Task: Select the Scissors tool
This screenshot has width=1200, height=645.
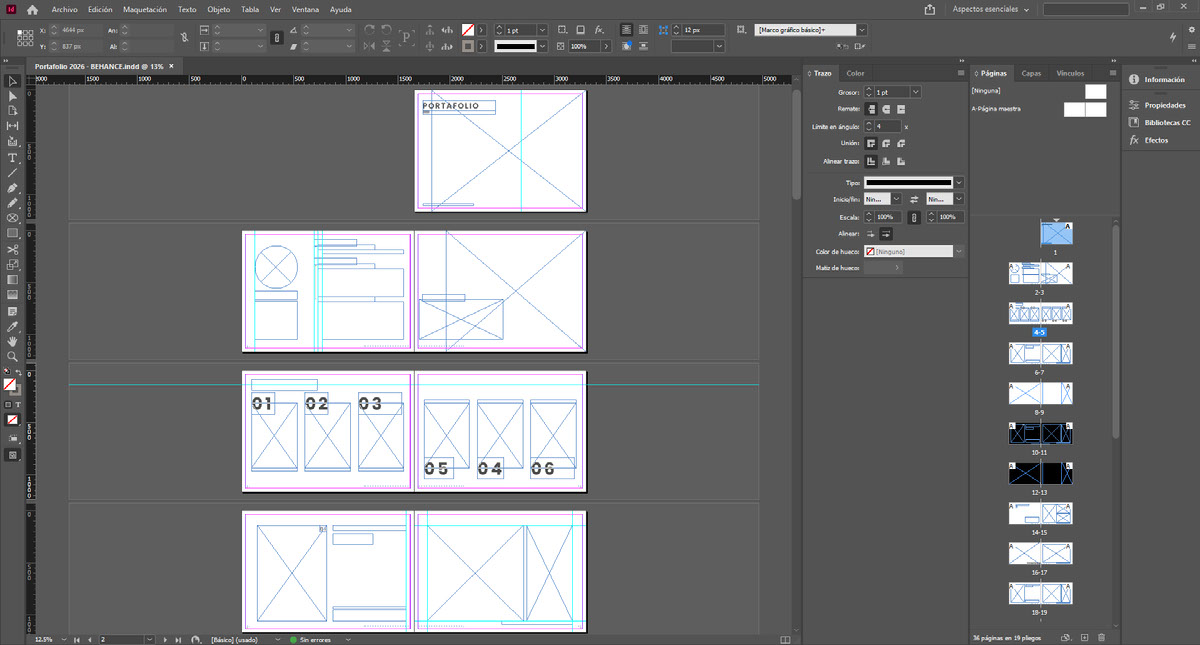Action: 13,250
